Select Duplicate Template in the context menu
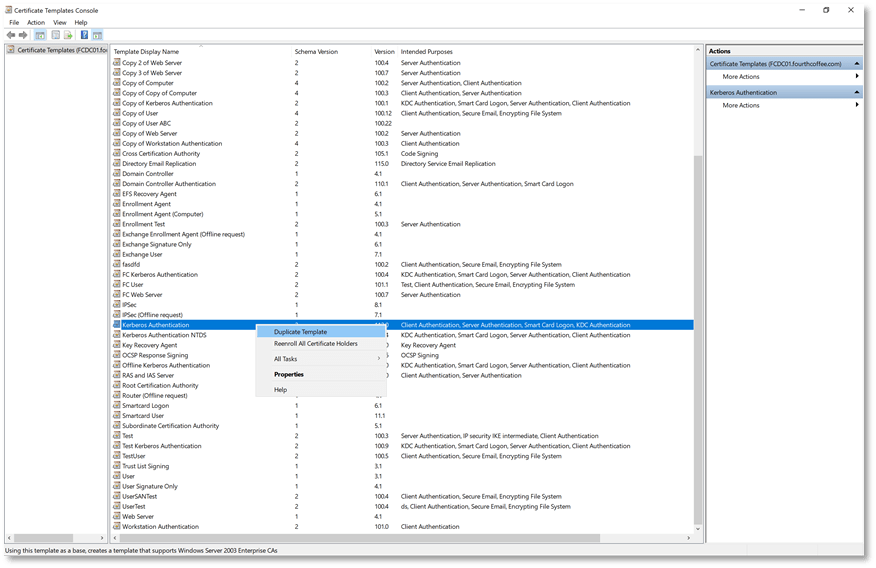 (300, 332)
